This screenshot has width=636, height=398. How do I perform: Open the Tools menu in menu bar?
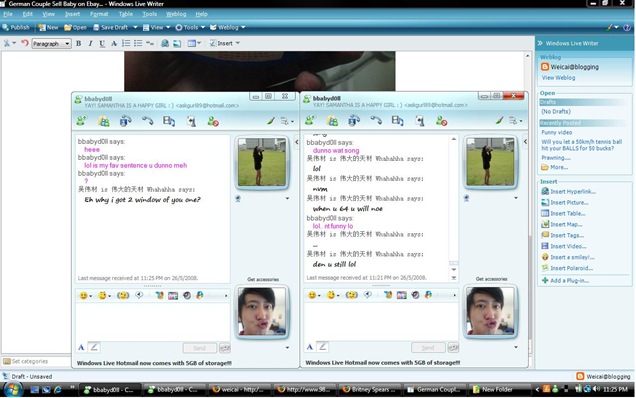149,14
